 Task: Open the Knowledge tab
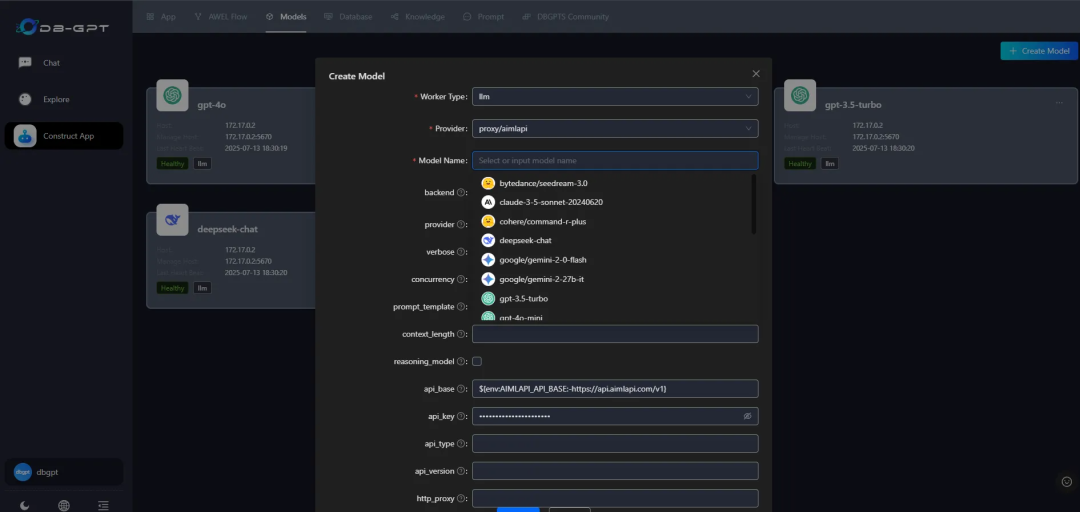[418, 17]
